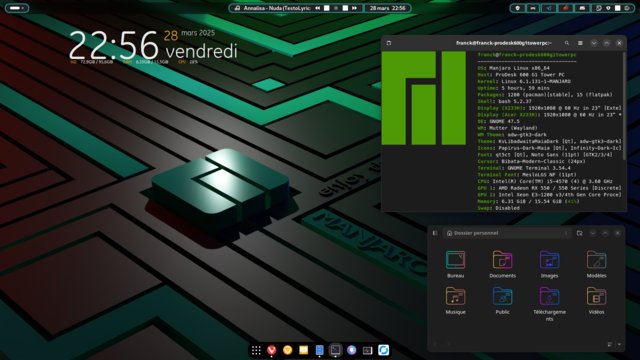Toggle the file manager sidebar
The width and height of the screenshot is (640, 360).
pos(435,233)
